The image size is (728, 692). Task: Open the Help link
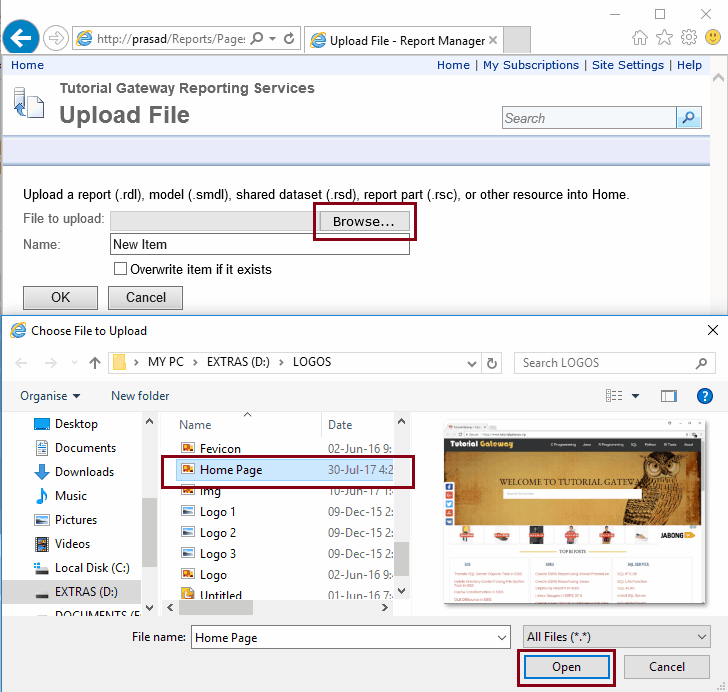pos(689,65)
